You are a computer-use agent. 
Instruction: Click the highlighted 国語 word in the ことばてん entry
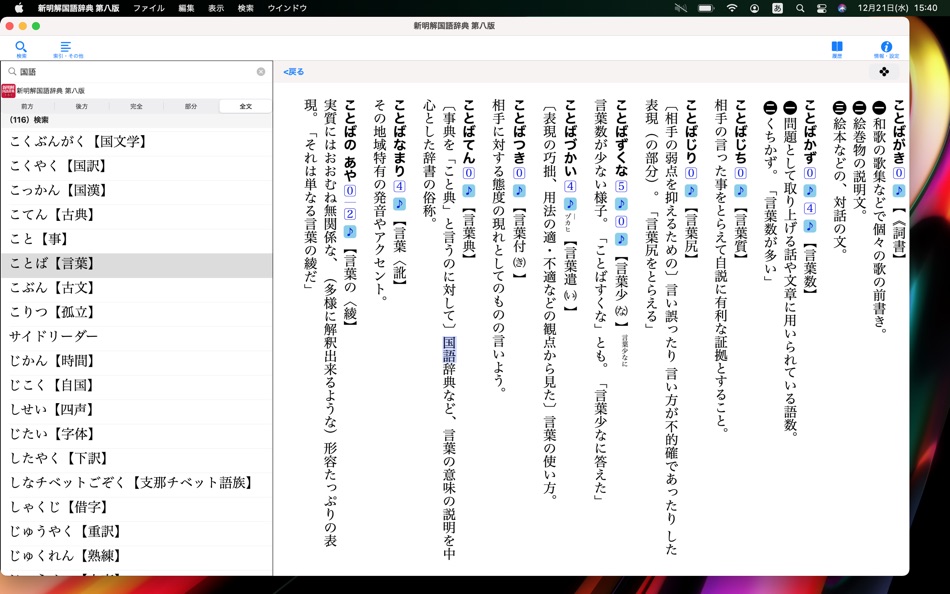click(449, 350)
